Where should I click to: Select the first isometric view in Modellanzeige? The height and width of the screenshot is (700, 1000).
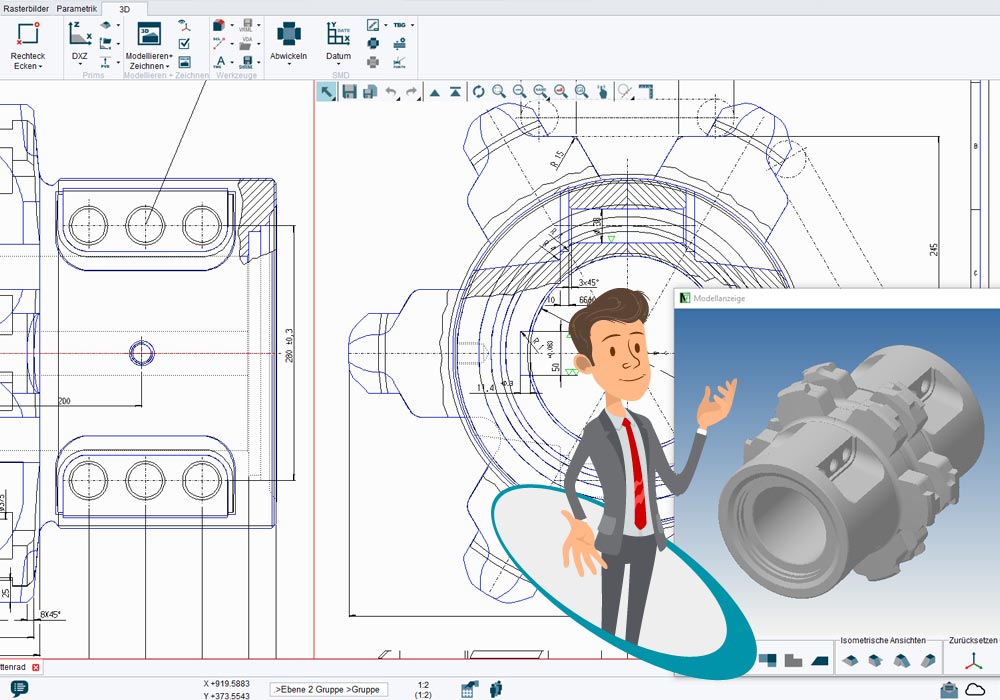pyautogui.click(x=849, y=660)
